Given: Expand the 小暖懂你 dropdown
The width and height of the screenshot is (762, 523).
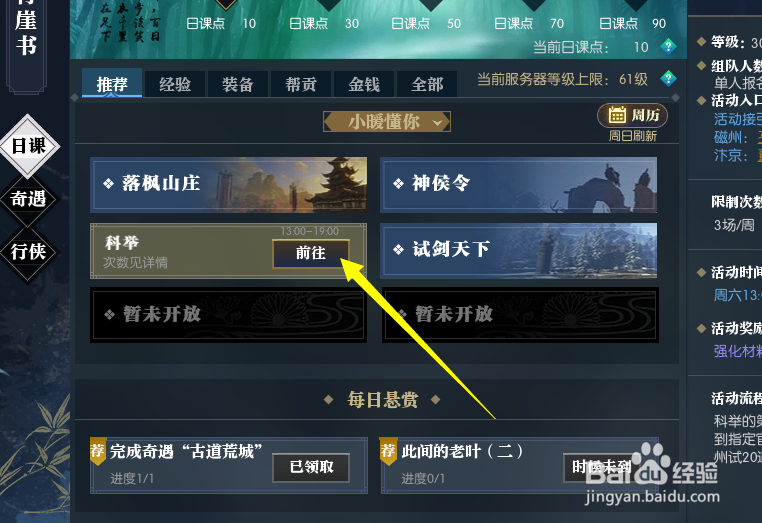Looking at the screenshot, I should tap(387, 122).
